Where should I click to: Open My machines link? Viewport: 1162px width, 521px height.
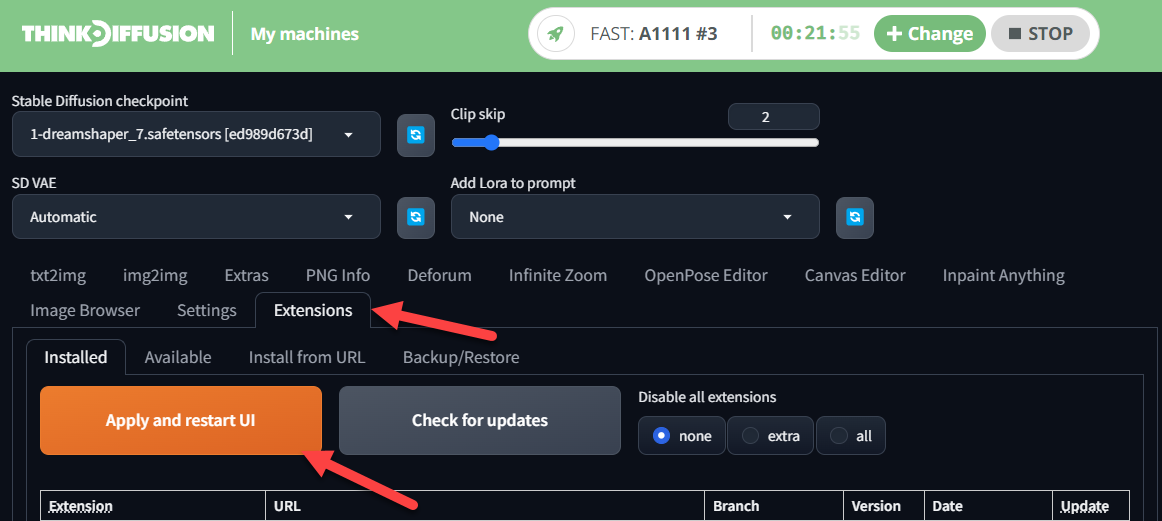point(305,33)
